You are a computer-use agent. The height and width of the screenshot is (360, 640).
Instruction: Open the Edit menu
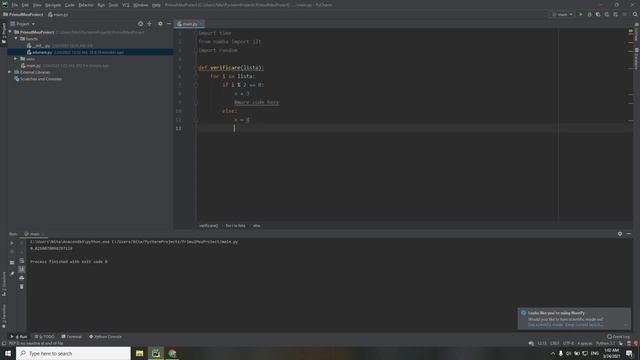[25, 5]
